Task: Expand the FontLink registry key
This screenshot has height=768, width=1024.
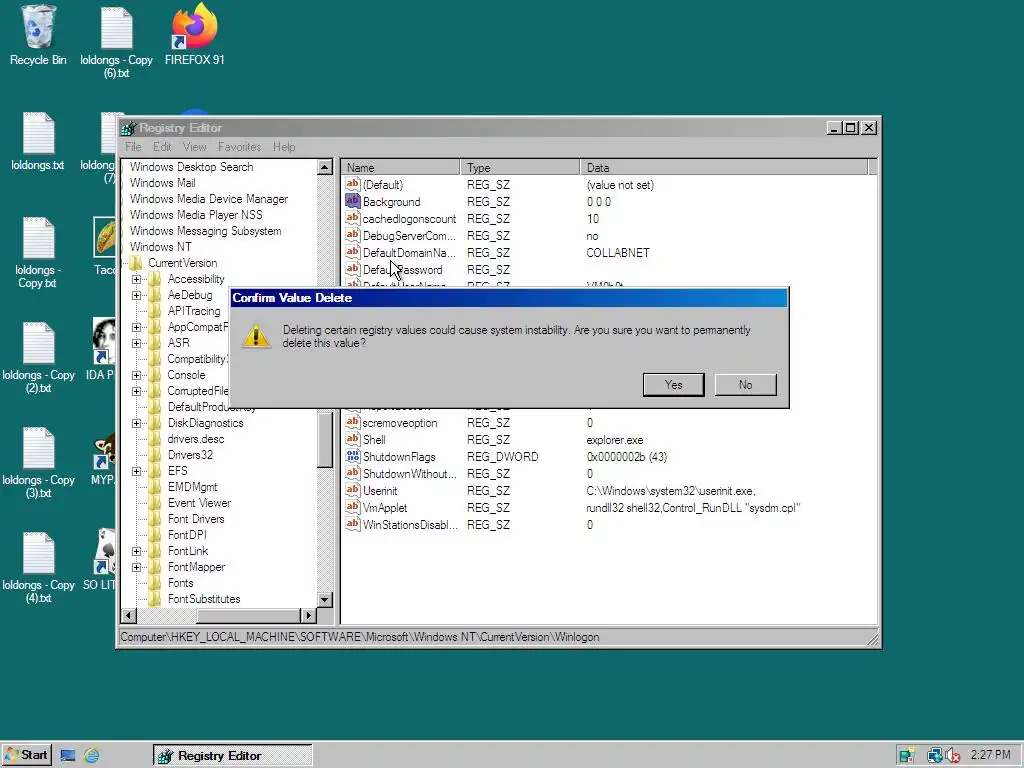Action: pyautogui.click(x=136, y=551)
